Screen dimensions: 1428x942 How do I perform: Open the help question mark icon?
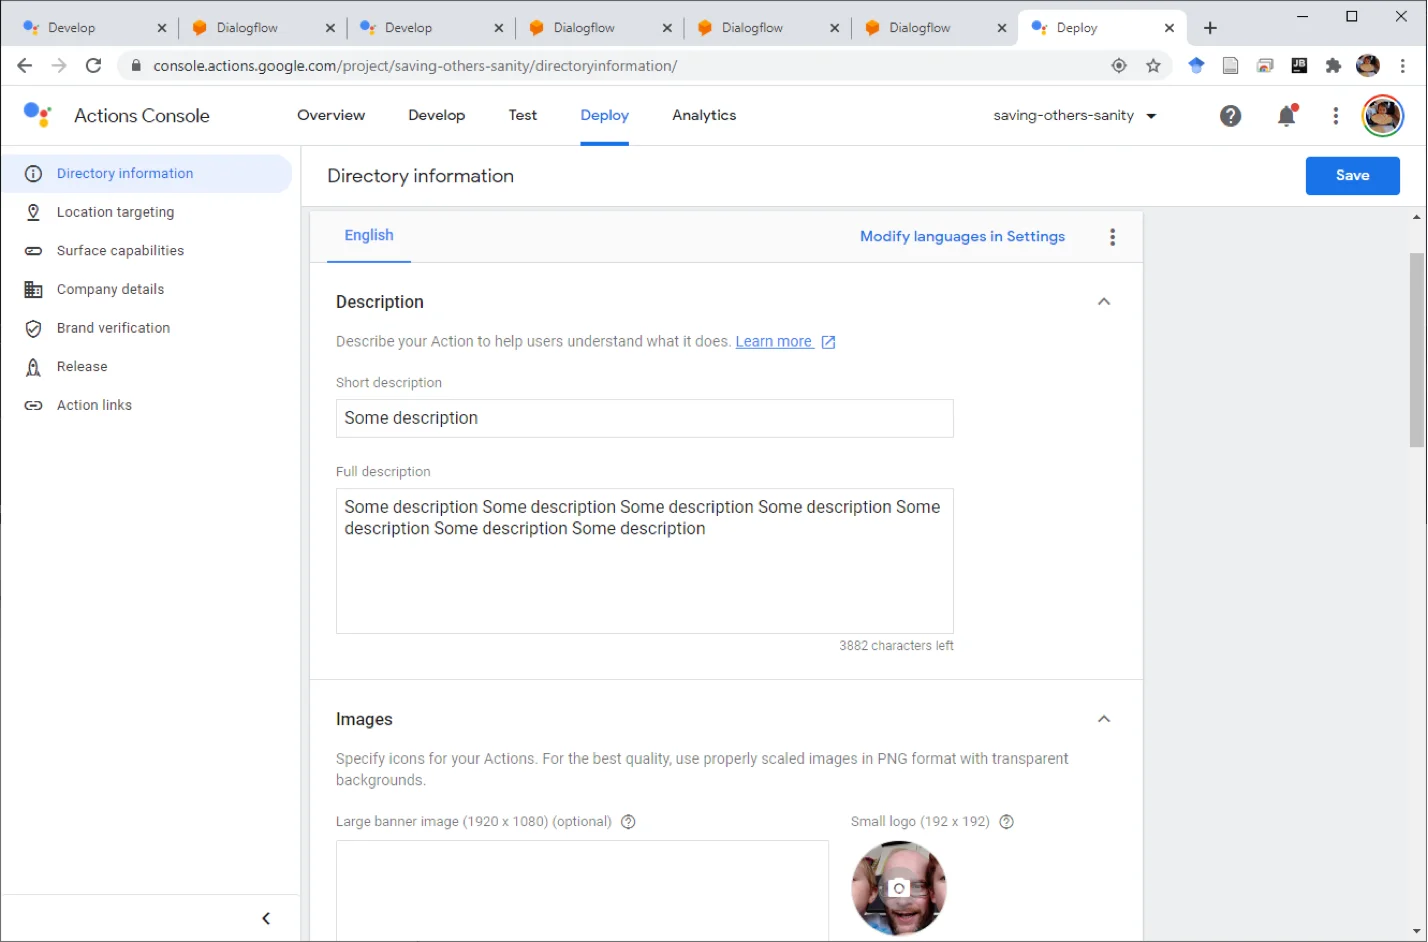[x=1231, y=116]
